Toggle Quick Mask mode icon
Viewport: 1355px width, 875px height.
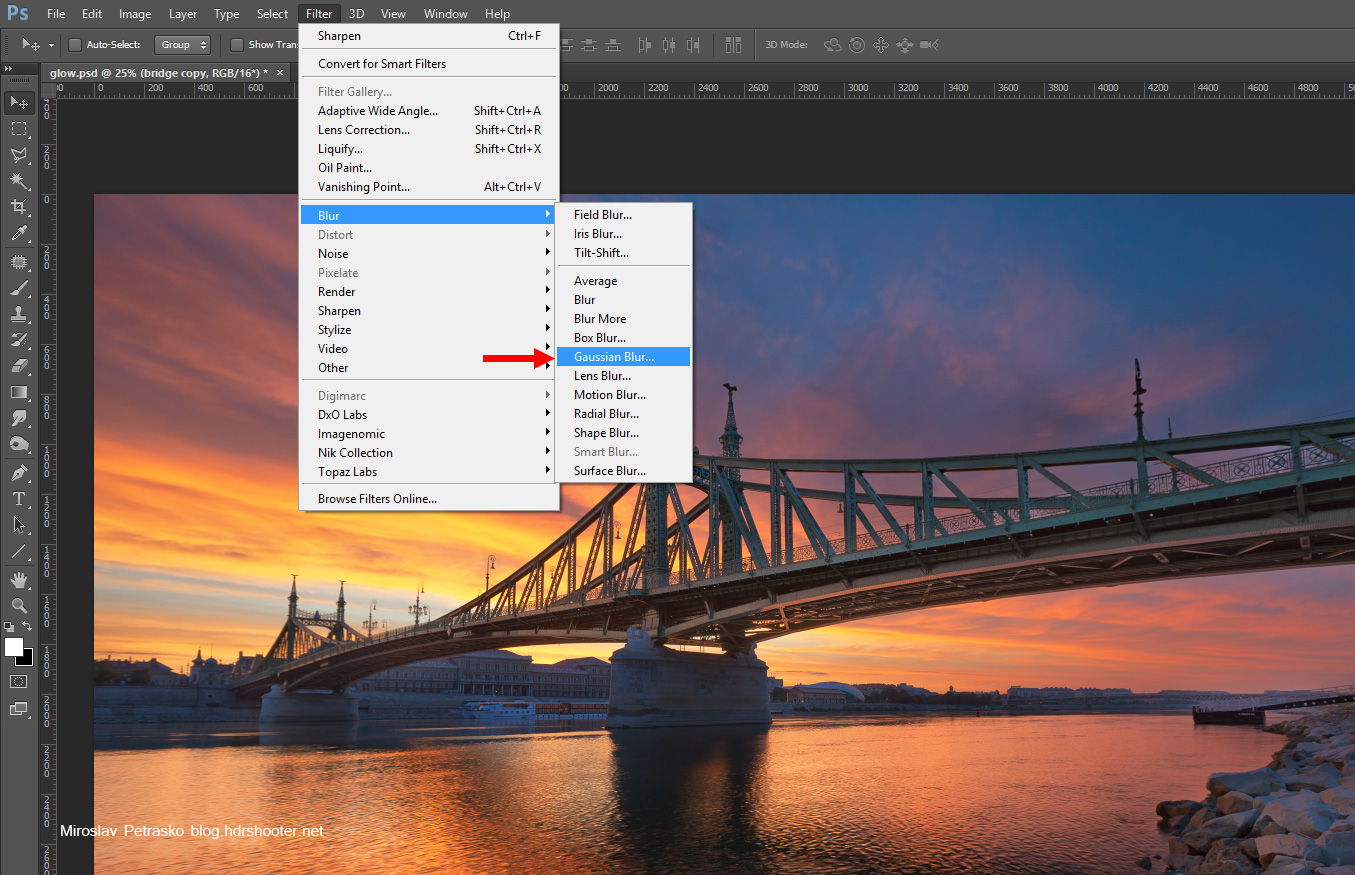pyautogui.click(x=19, y=681)
